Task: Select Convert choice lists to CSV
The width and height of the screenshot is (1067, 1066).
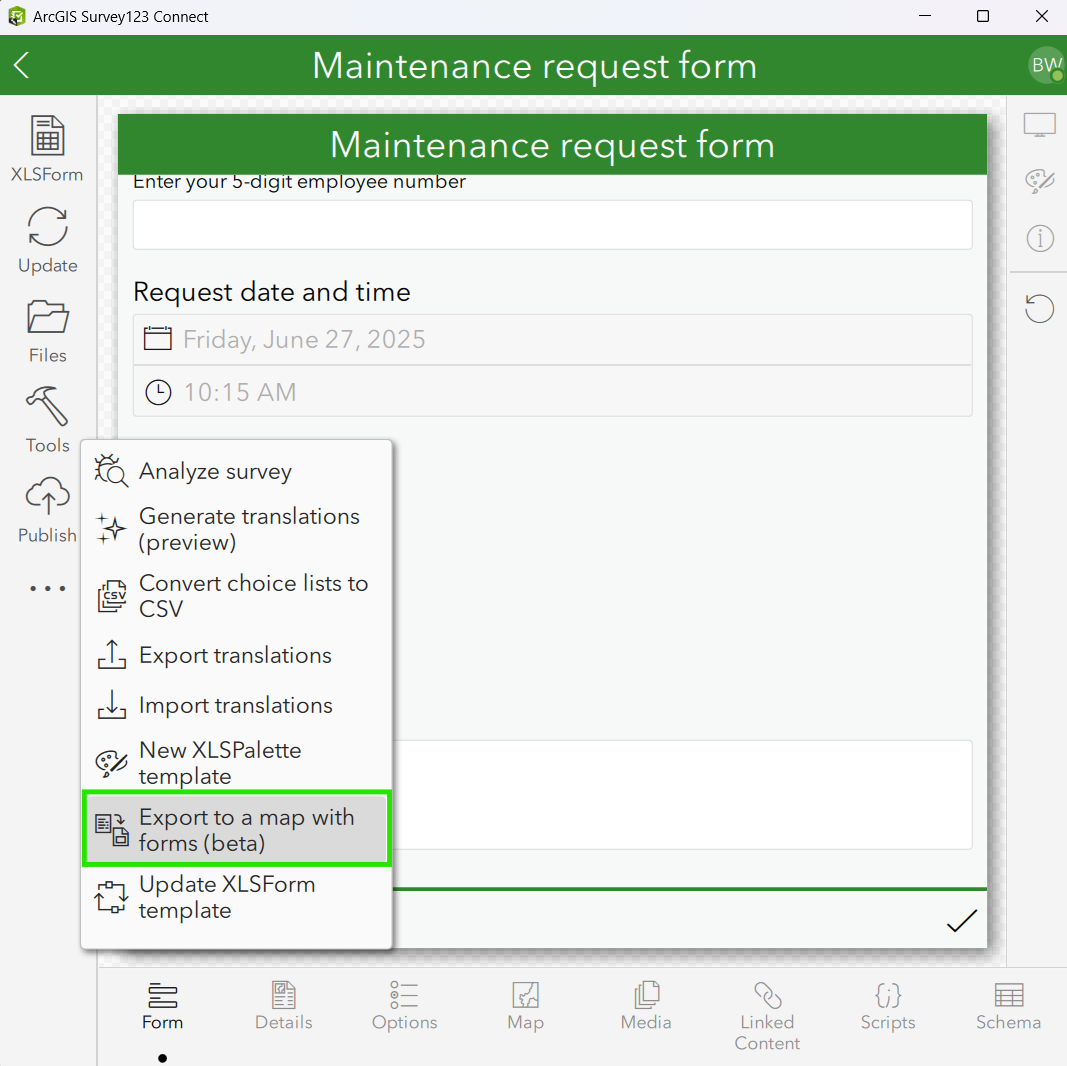Action: click(236, 596)
